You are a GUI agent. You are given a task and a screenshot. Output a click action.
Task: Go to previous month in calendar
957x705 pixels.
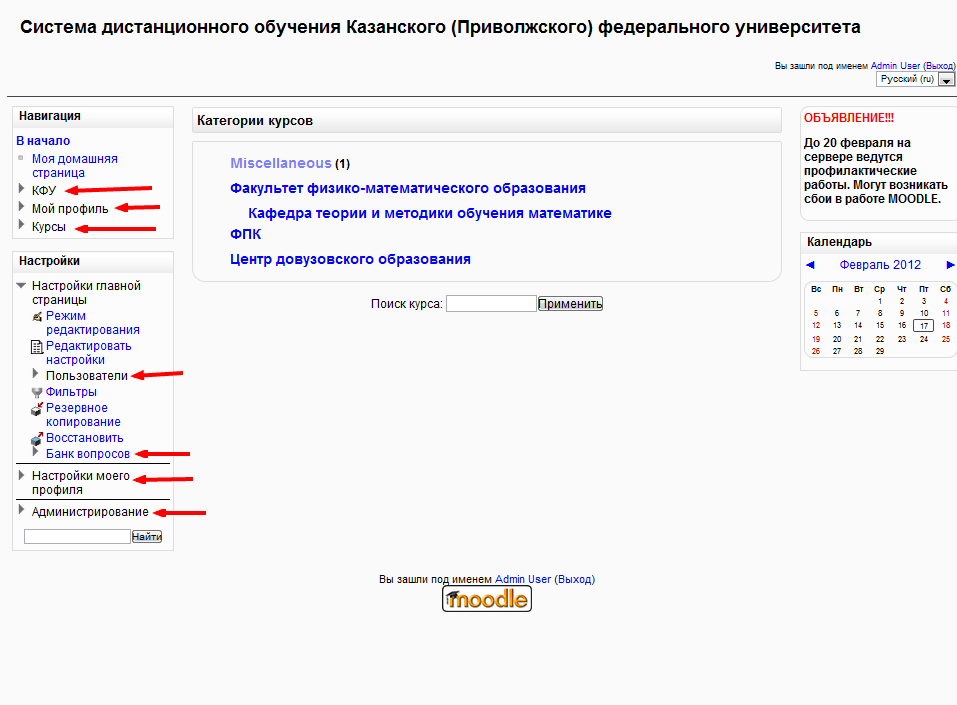[x=811, y=265]
